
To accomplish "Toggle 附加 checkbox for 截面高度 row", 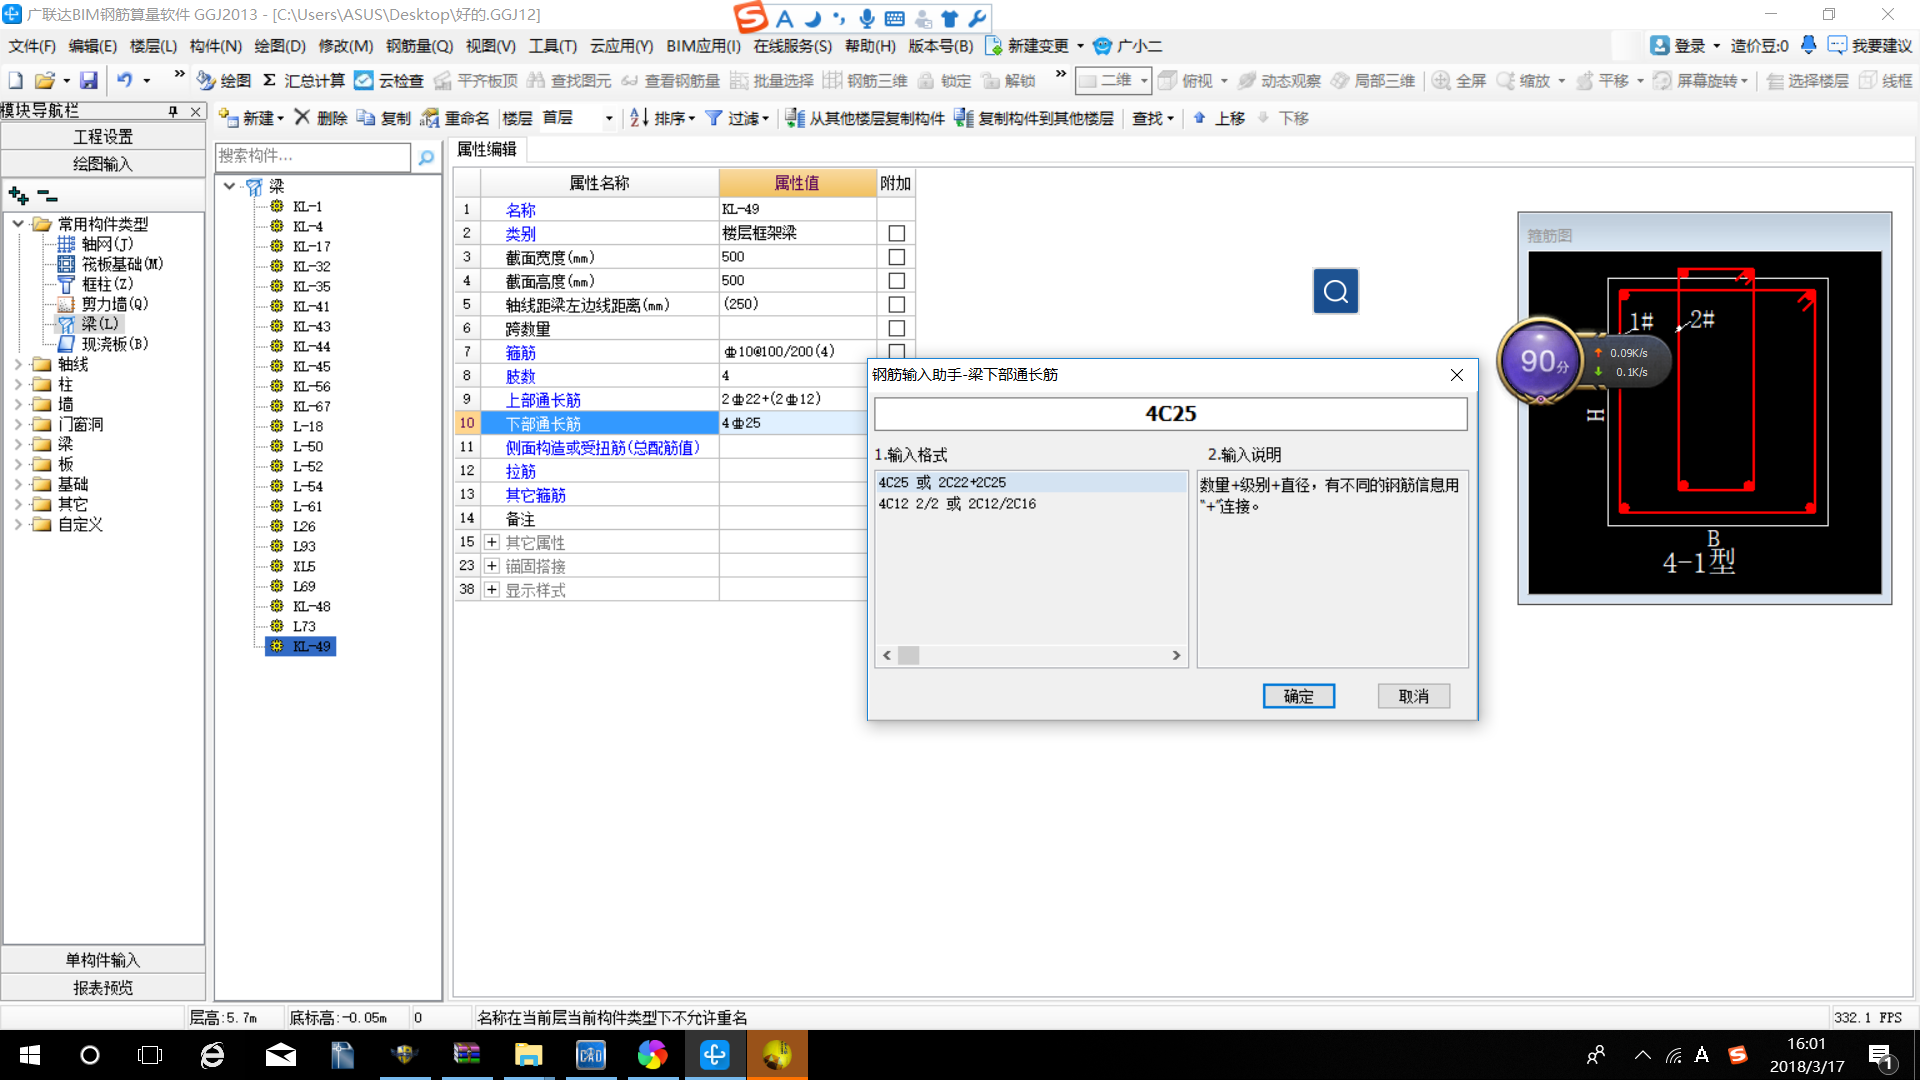I will (896, 281).
